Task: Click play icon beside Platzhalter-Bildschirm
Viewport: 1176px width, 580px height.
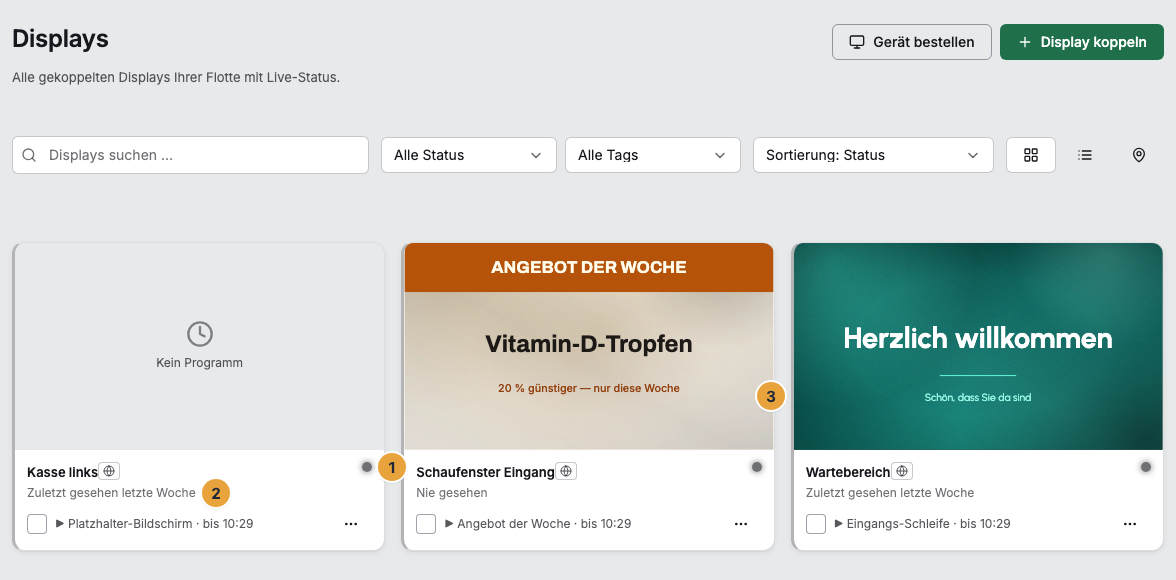Action: click(x=60, y=524)
